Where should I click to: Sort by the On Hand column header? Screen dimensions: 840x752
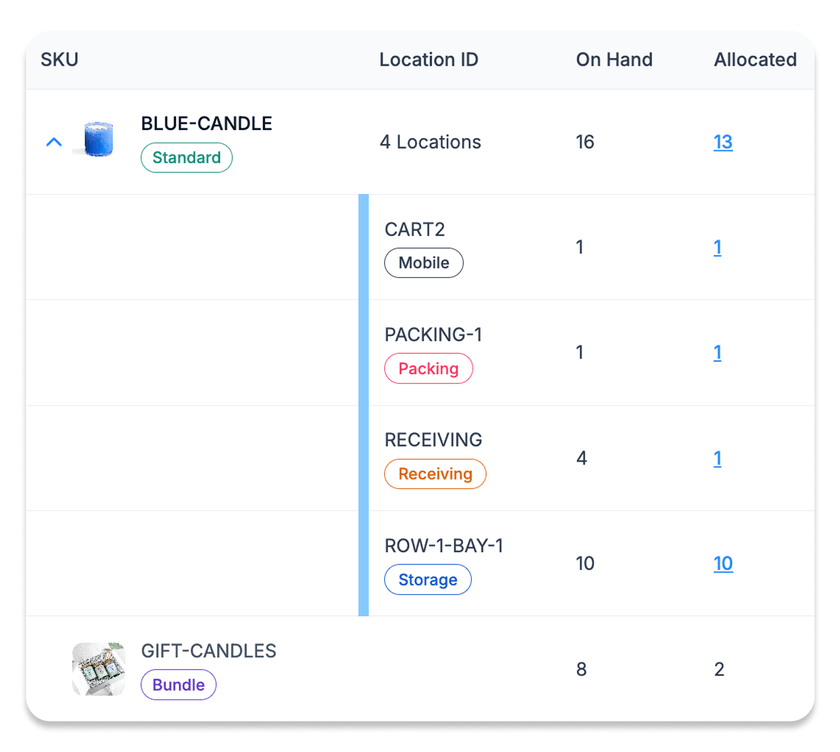point(613,60)
